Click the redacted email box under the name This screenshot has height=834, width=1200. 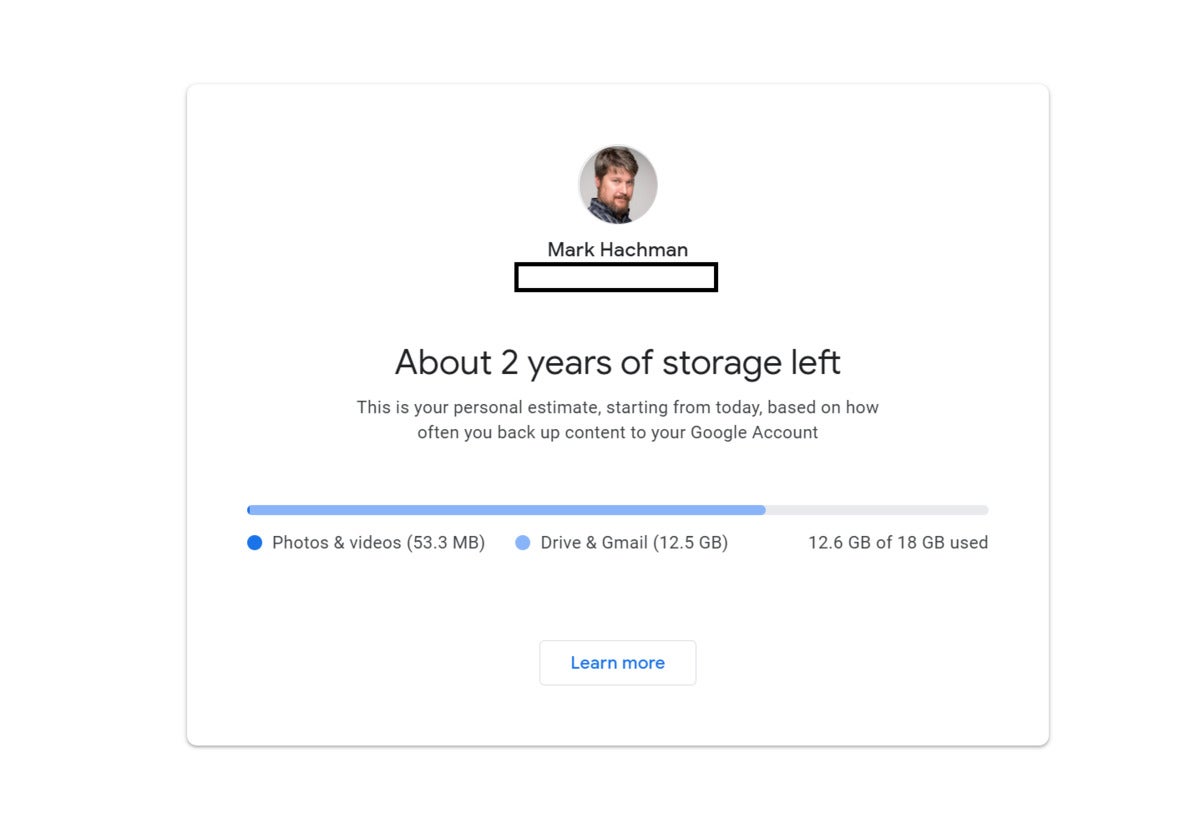pyautogui.click(x=616, y=277)
